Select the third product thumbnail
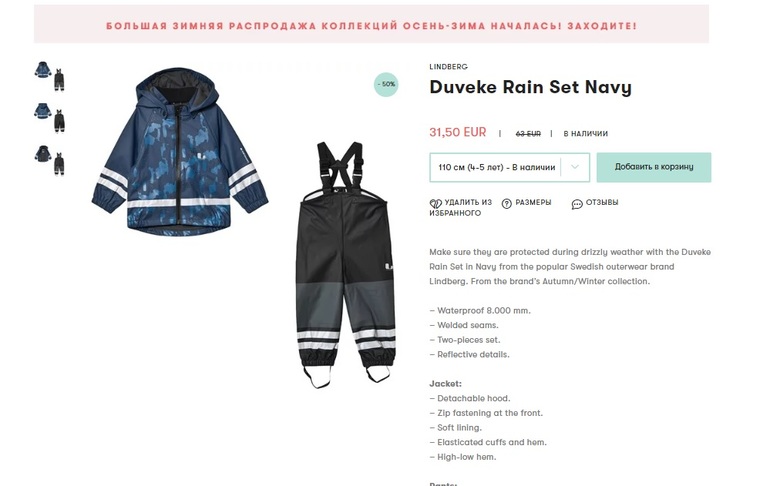This screenshot has height=486, width=770. [x=50, y=160]
